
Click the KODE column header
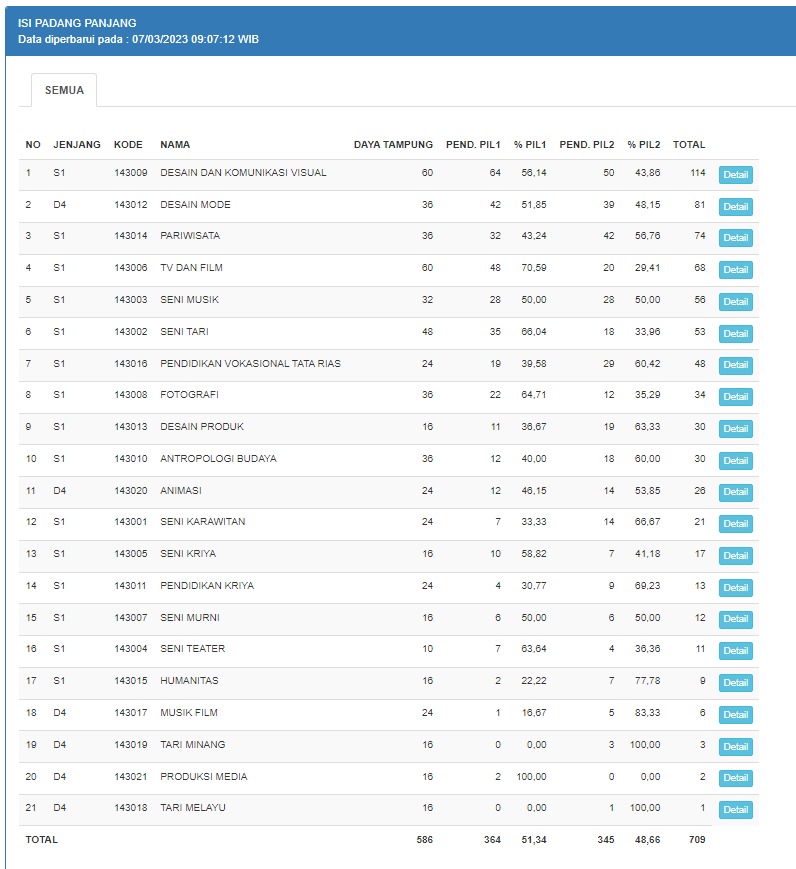(x=128, y=145)
